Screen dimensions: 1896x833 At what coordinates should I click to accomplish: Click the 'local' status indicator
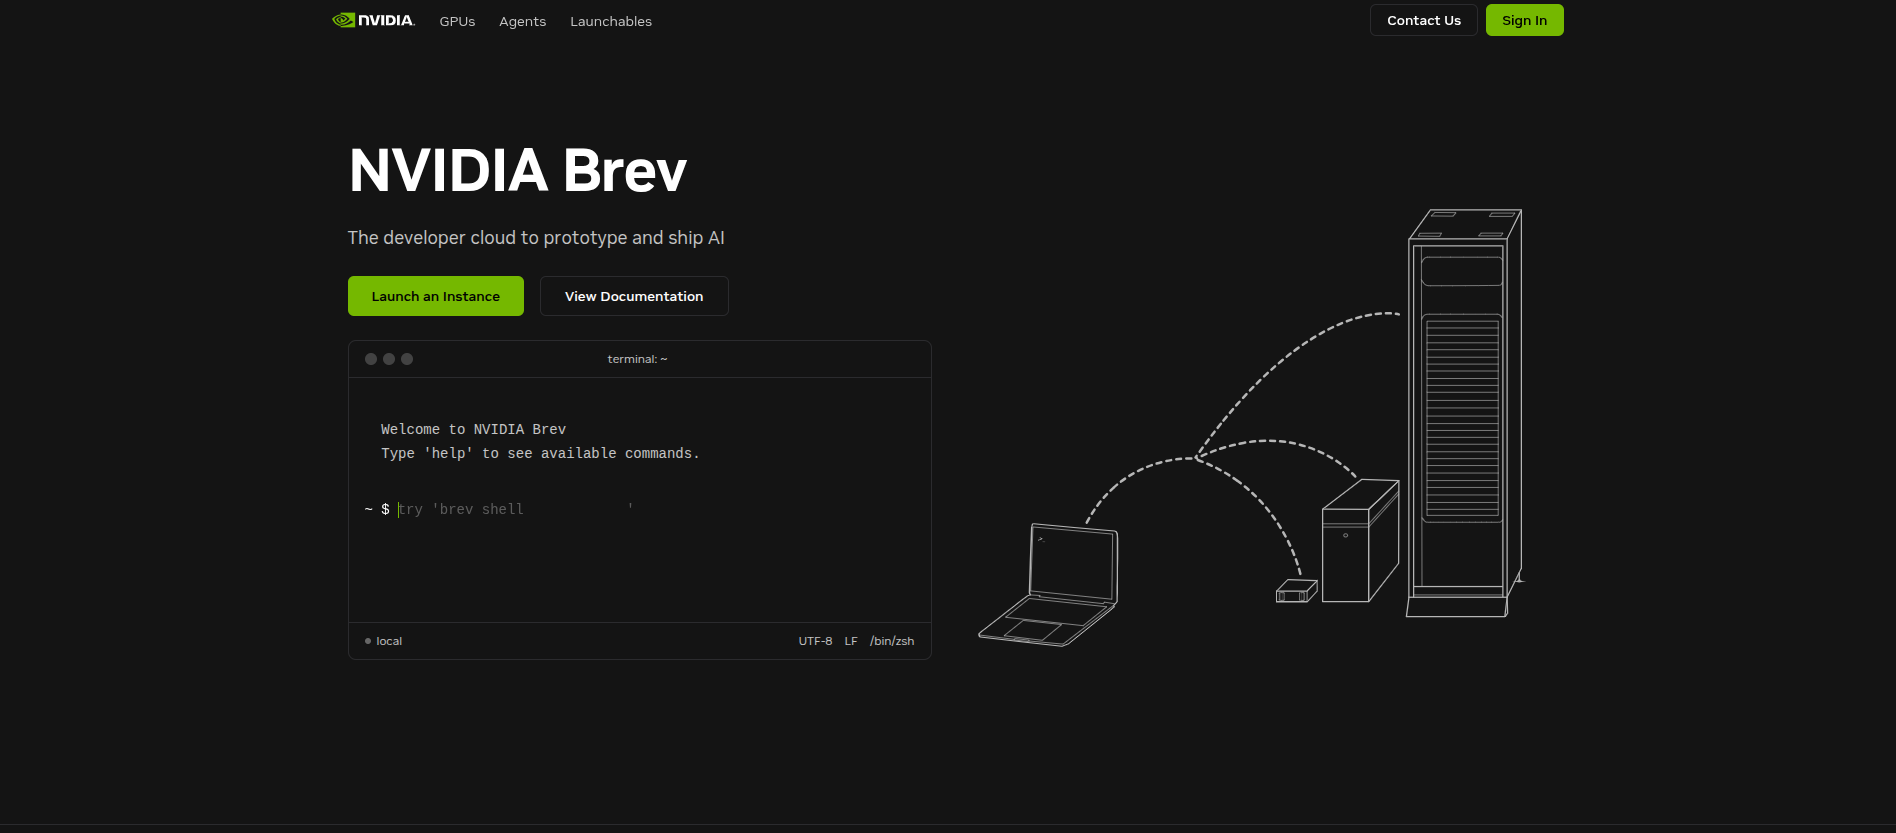pos(384,641)
